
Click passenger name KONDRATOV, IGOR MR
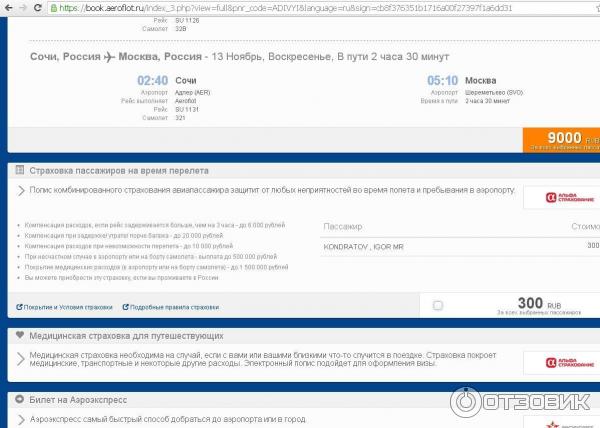pyautogui.click(x=364, y=247)
